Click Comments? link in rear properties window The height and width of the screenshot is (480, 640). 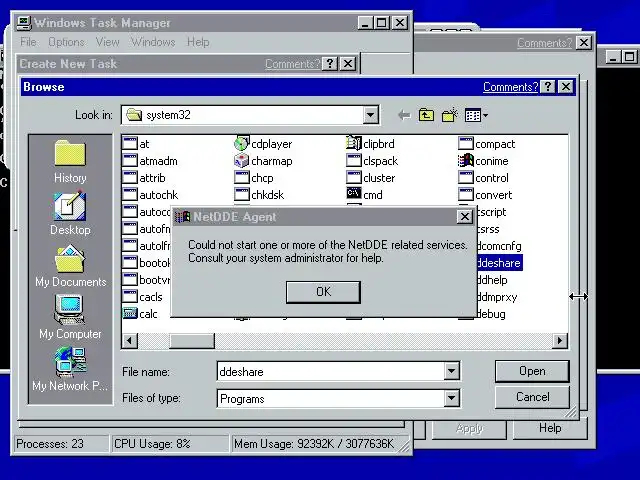click(544, 43)
